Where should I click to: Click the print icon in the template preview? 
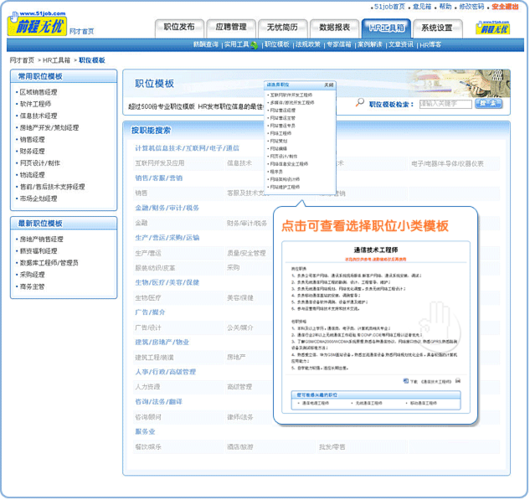click(x=458, y=381)
